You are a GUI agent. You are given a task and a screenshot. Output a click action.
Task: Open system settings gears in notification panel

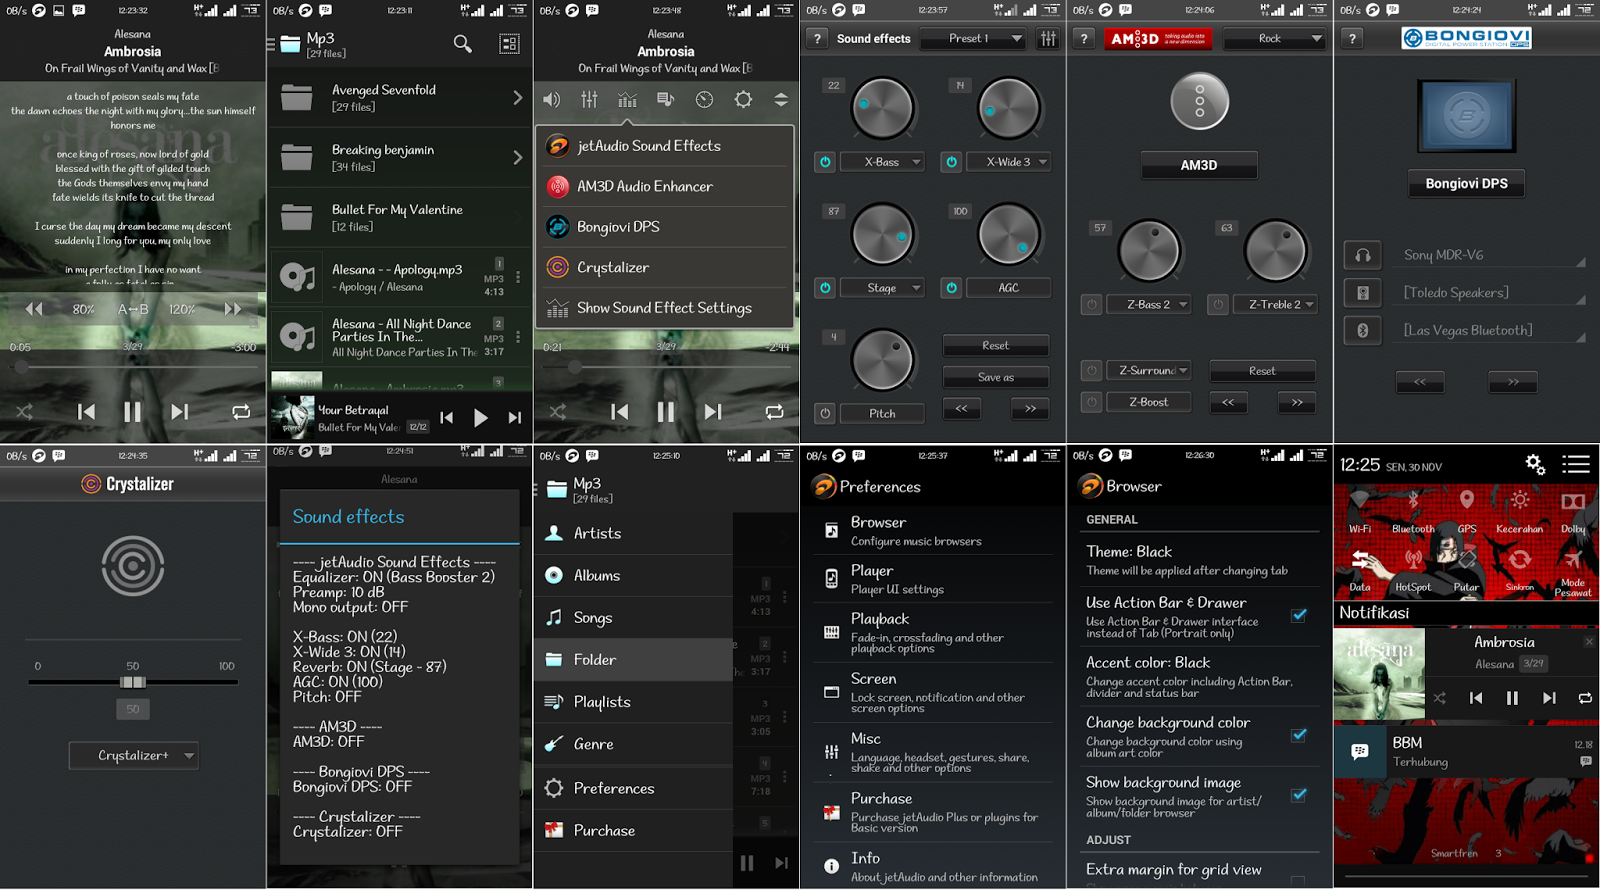tap(1535, 464)
